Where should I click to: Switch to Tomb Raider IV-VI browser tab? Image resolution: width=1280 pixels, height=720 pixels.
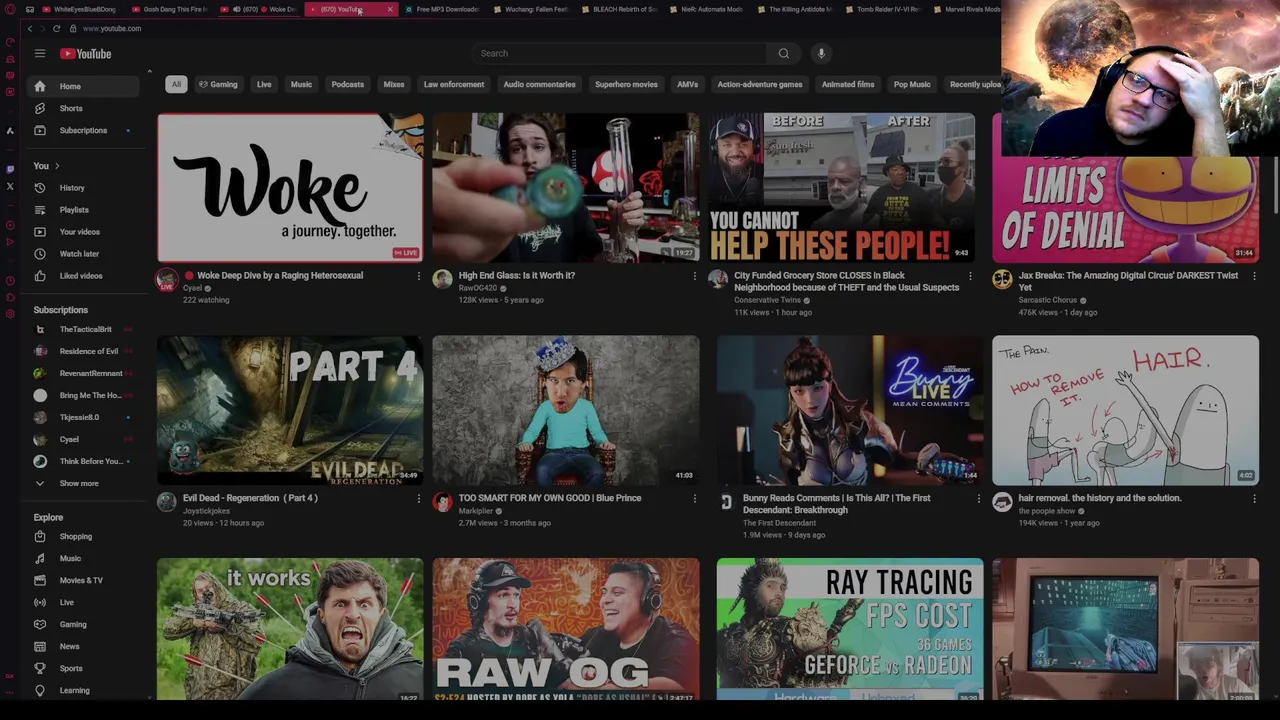point(884,9)
